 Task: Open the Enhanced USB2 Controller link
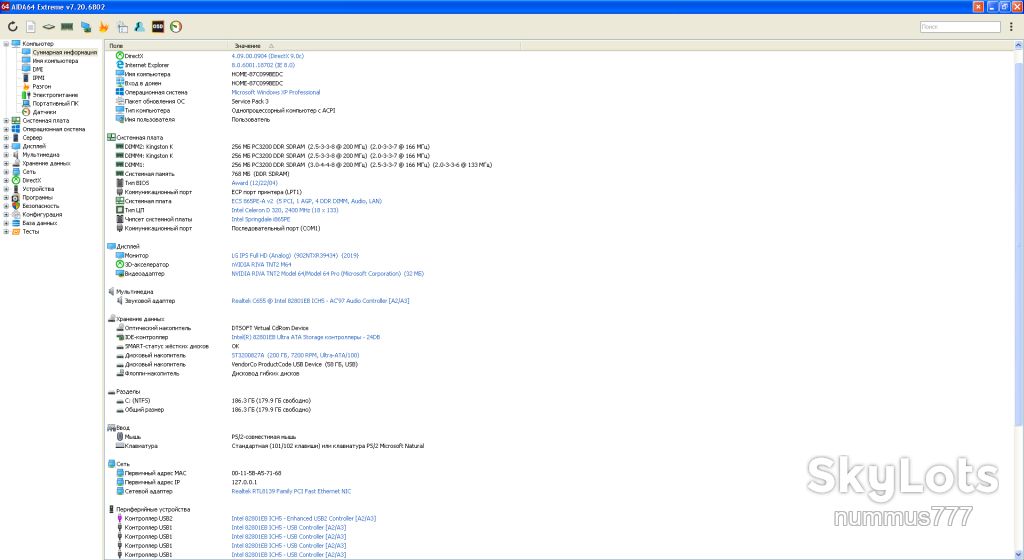point(304,519)
